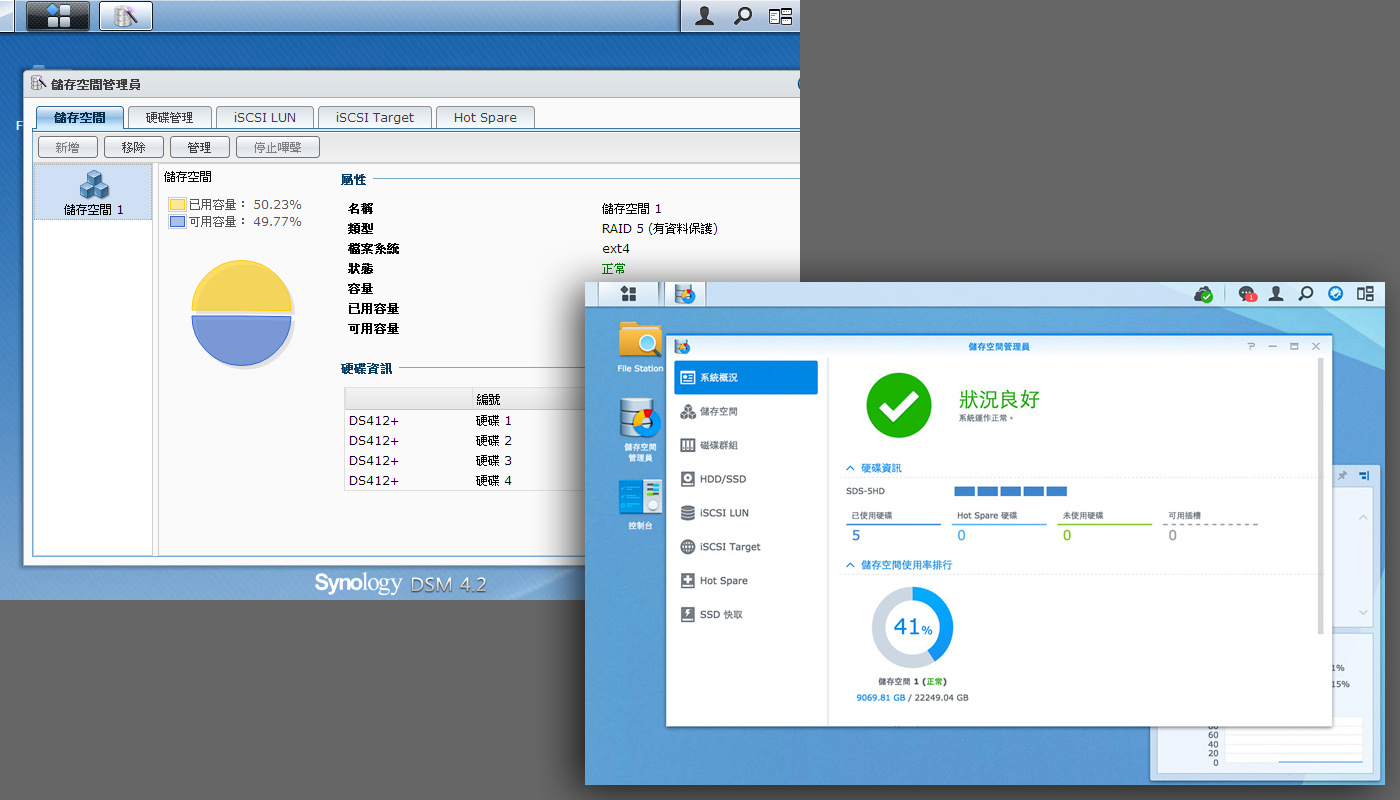The image size is (1400, 800).
Task: Switch to the iSCSI LUN tab in DSM 4.2
Action: pyautogui.click(x=265, y=117)
